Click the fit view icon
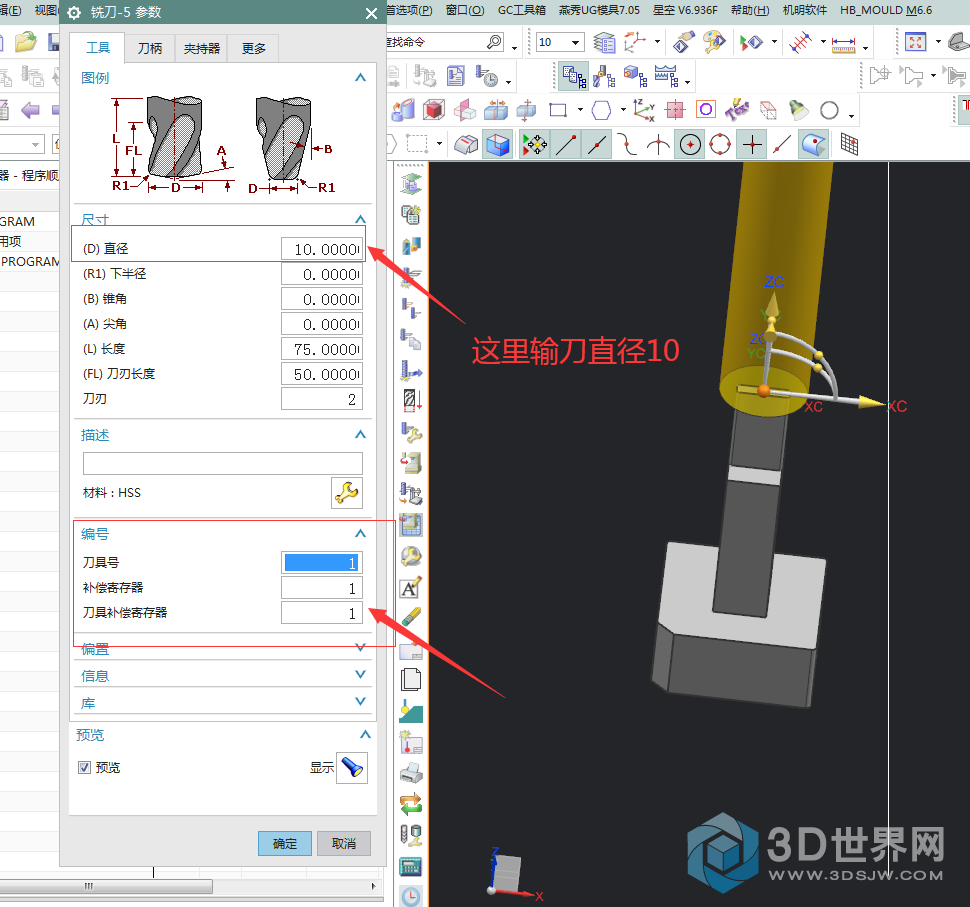970x907 pixels. click(x=915, y=42)
